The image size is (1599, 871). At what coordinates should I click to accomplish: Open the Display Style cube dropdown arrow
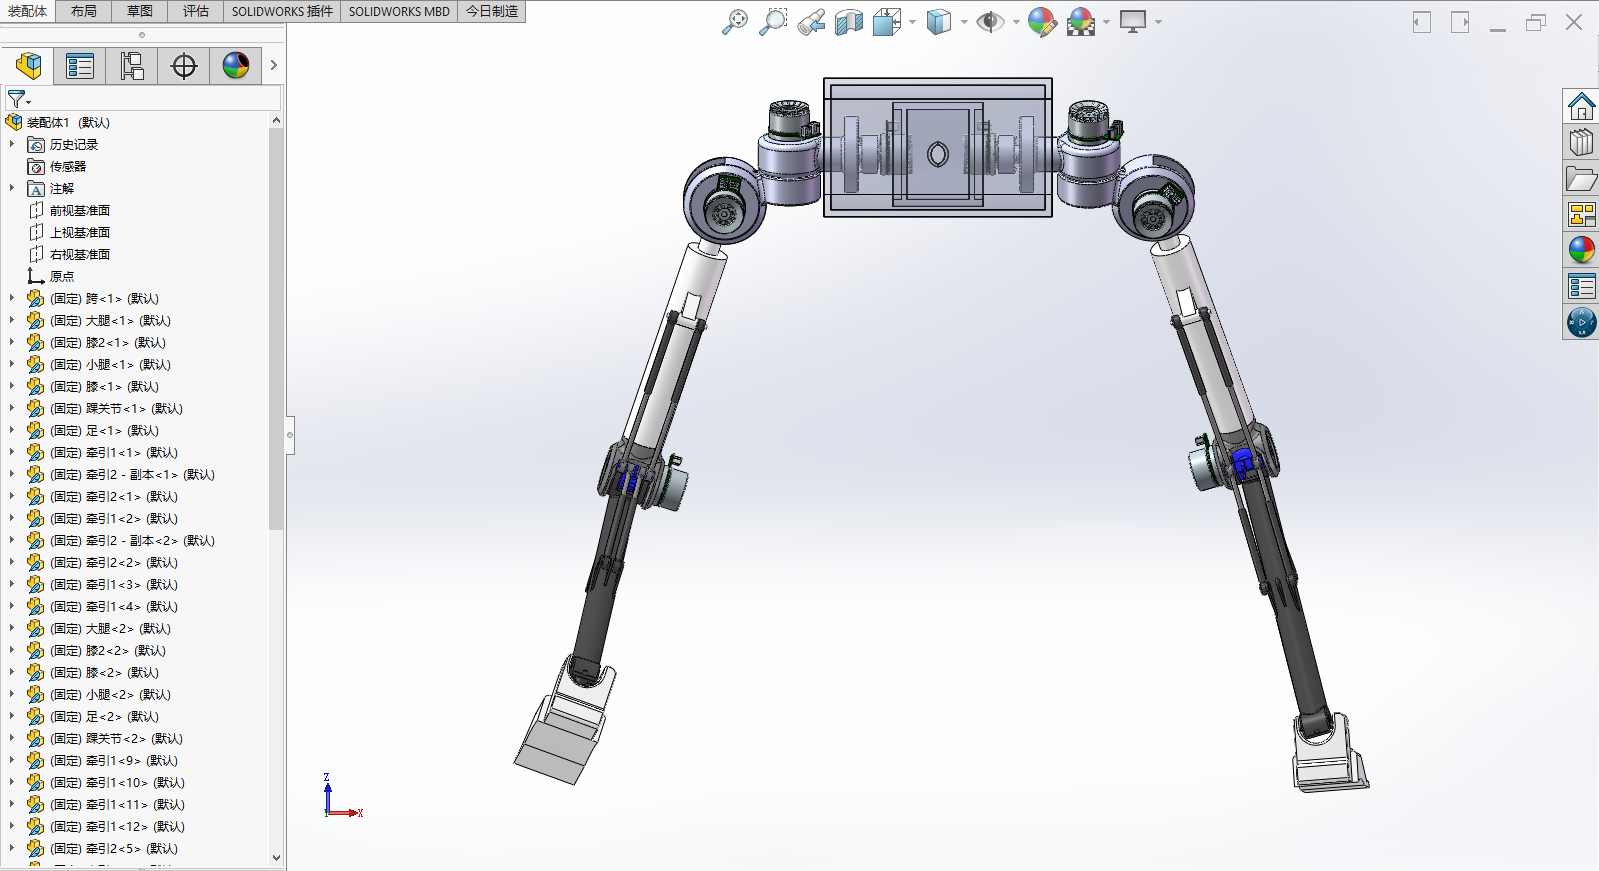(x=964, y=22)
